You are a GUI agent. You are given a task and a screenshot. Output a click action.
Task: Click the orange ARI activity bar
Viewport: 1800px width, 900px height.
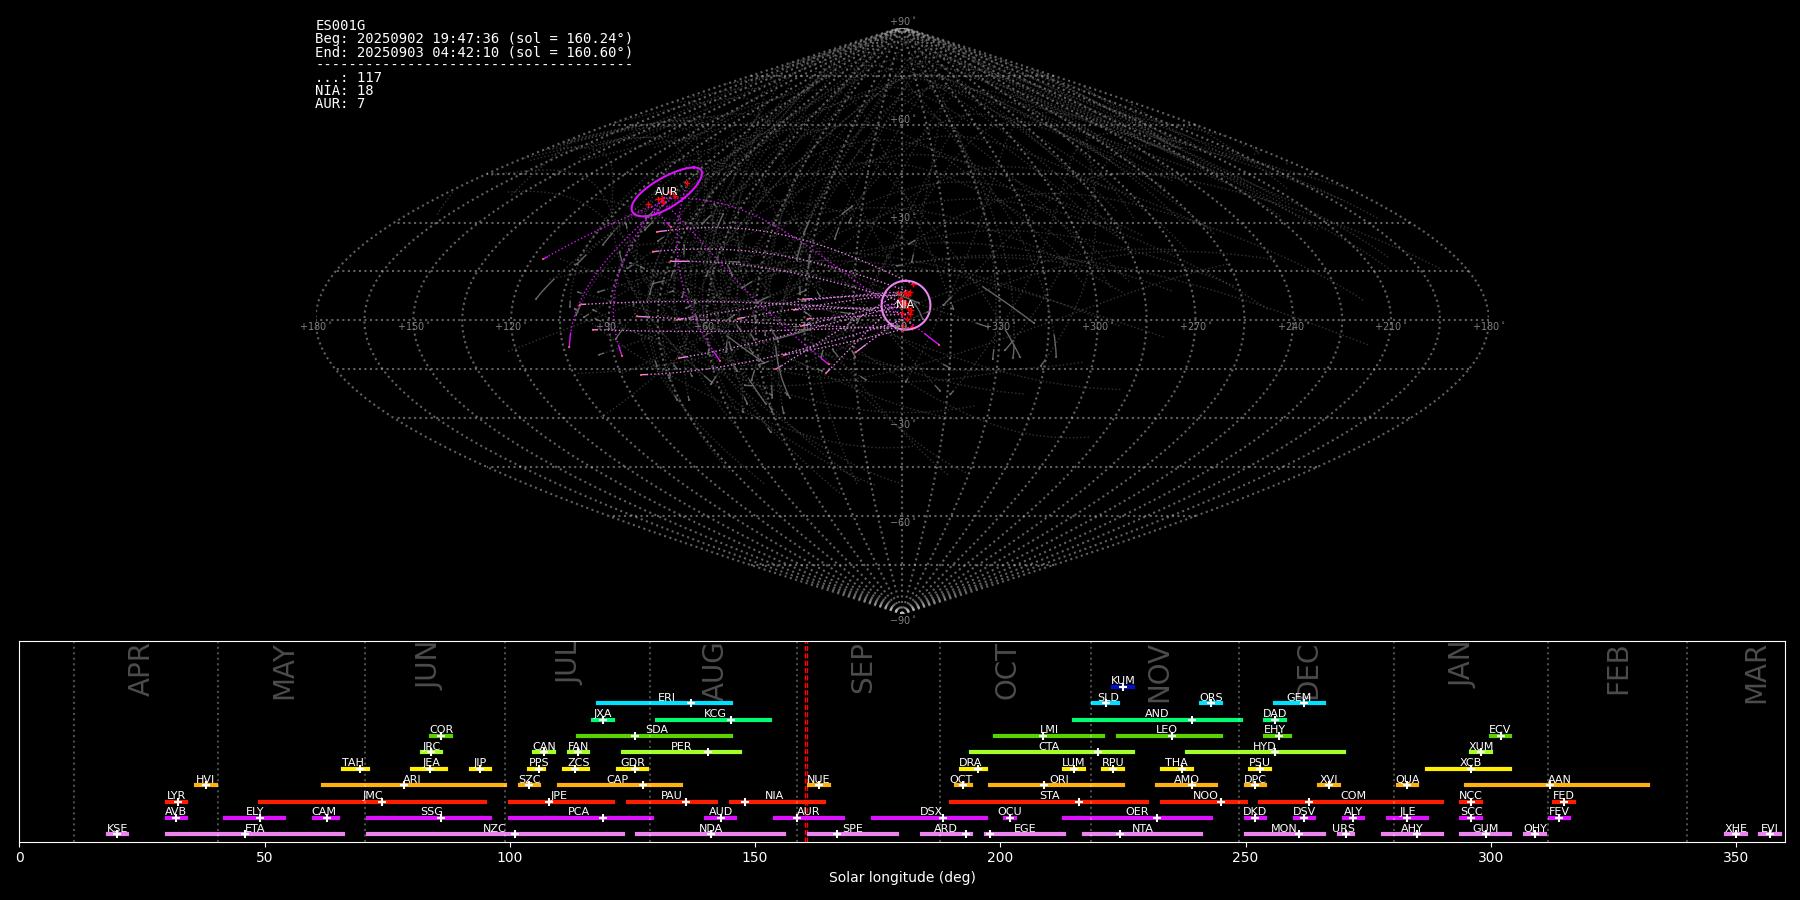tap(414, 785)
